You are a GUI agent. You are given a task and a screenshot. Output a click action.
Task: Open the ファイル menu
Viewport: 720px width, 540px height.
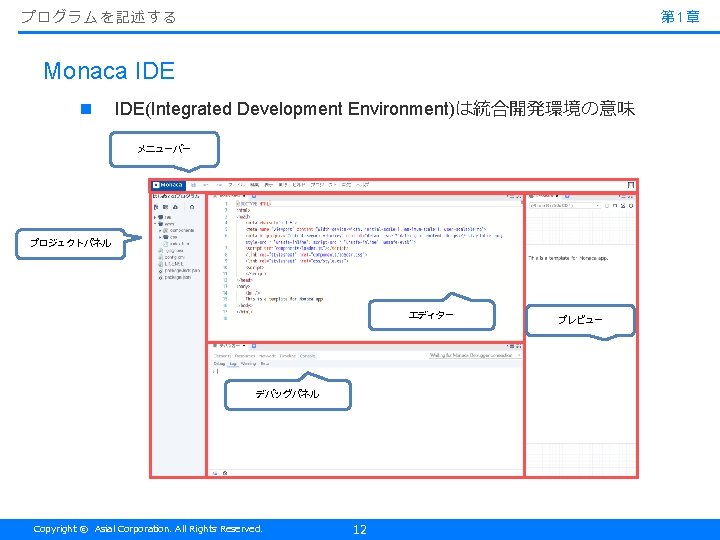click(x=237, y=185)
